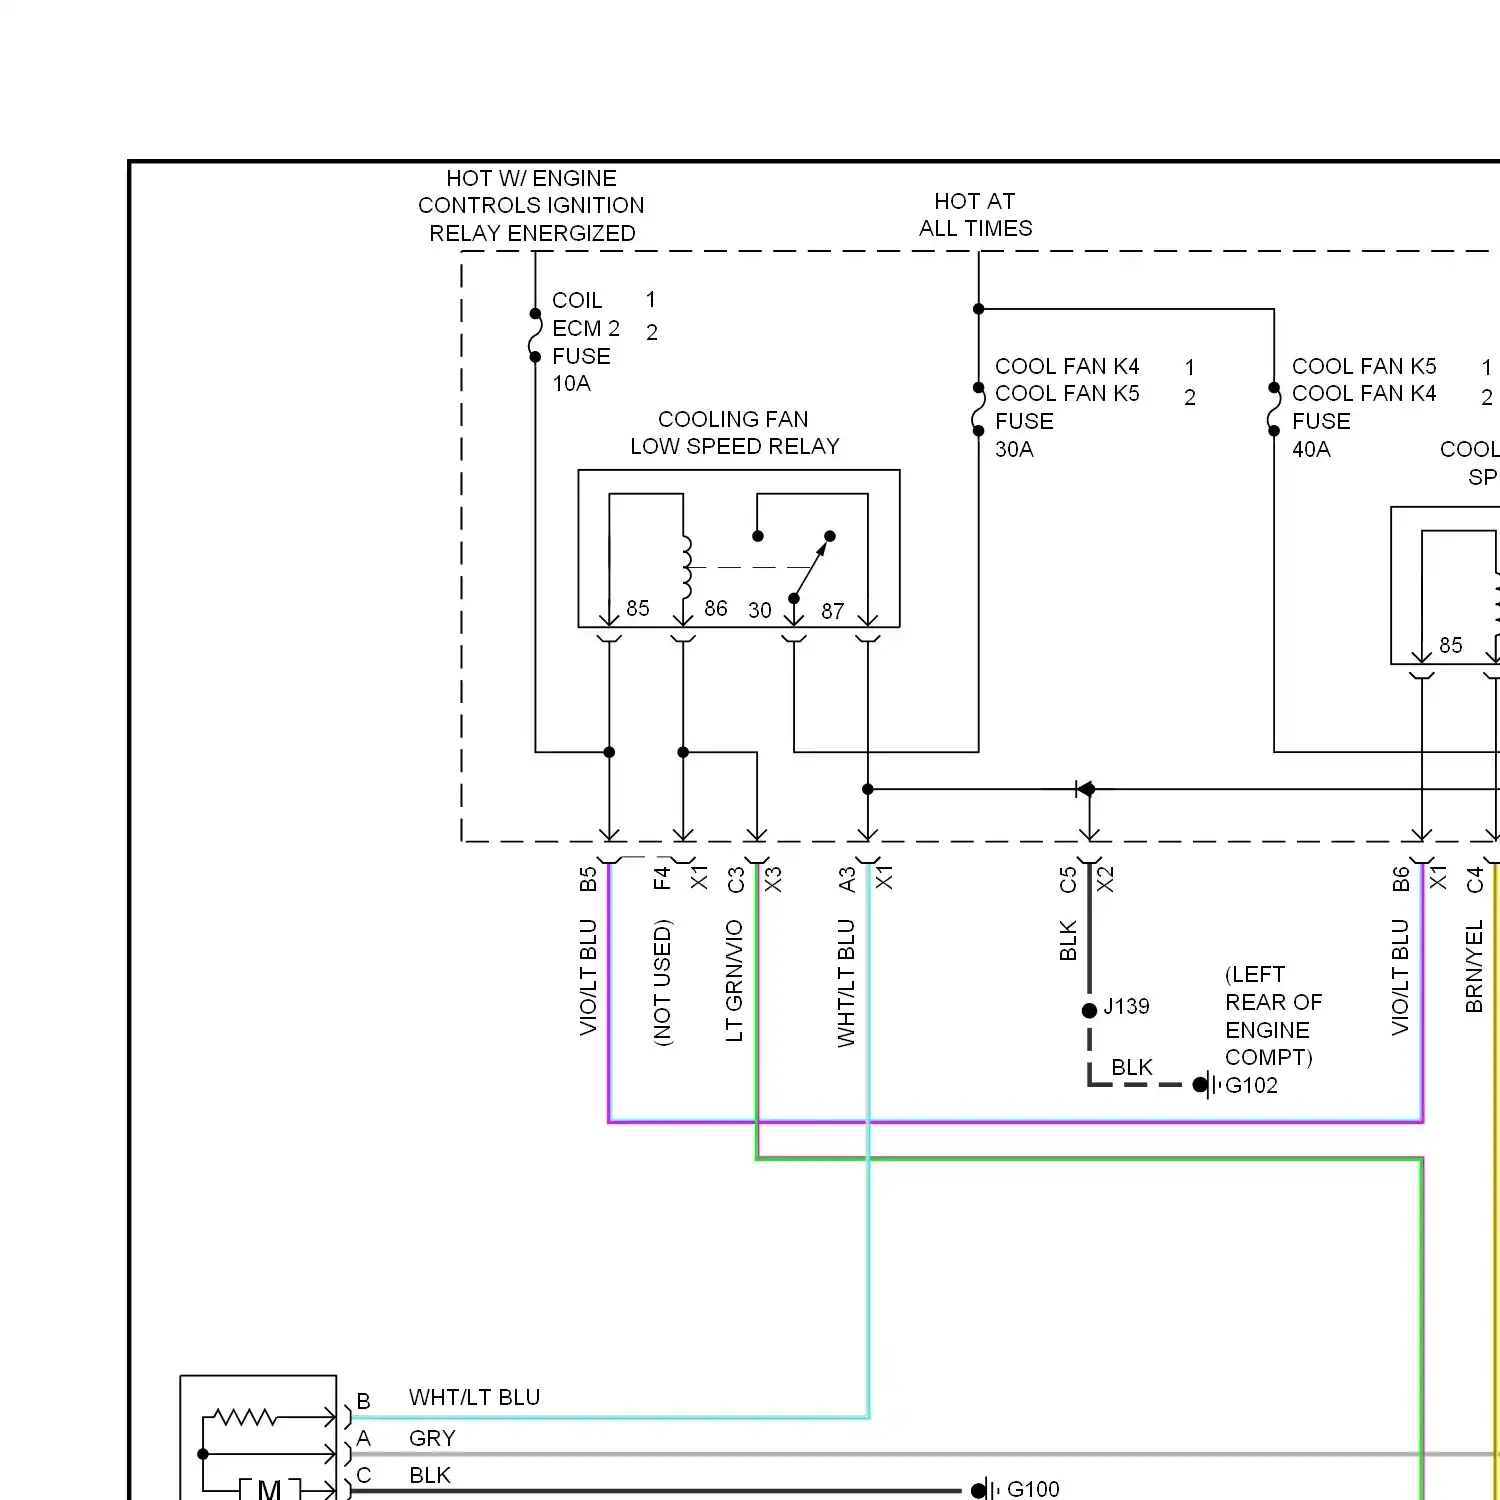Select connector pin C5 label
1500x1500 pixels.
(x=1068, y=880)
